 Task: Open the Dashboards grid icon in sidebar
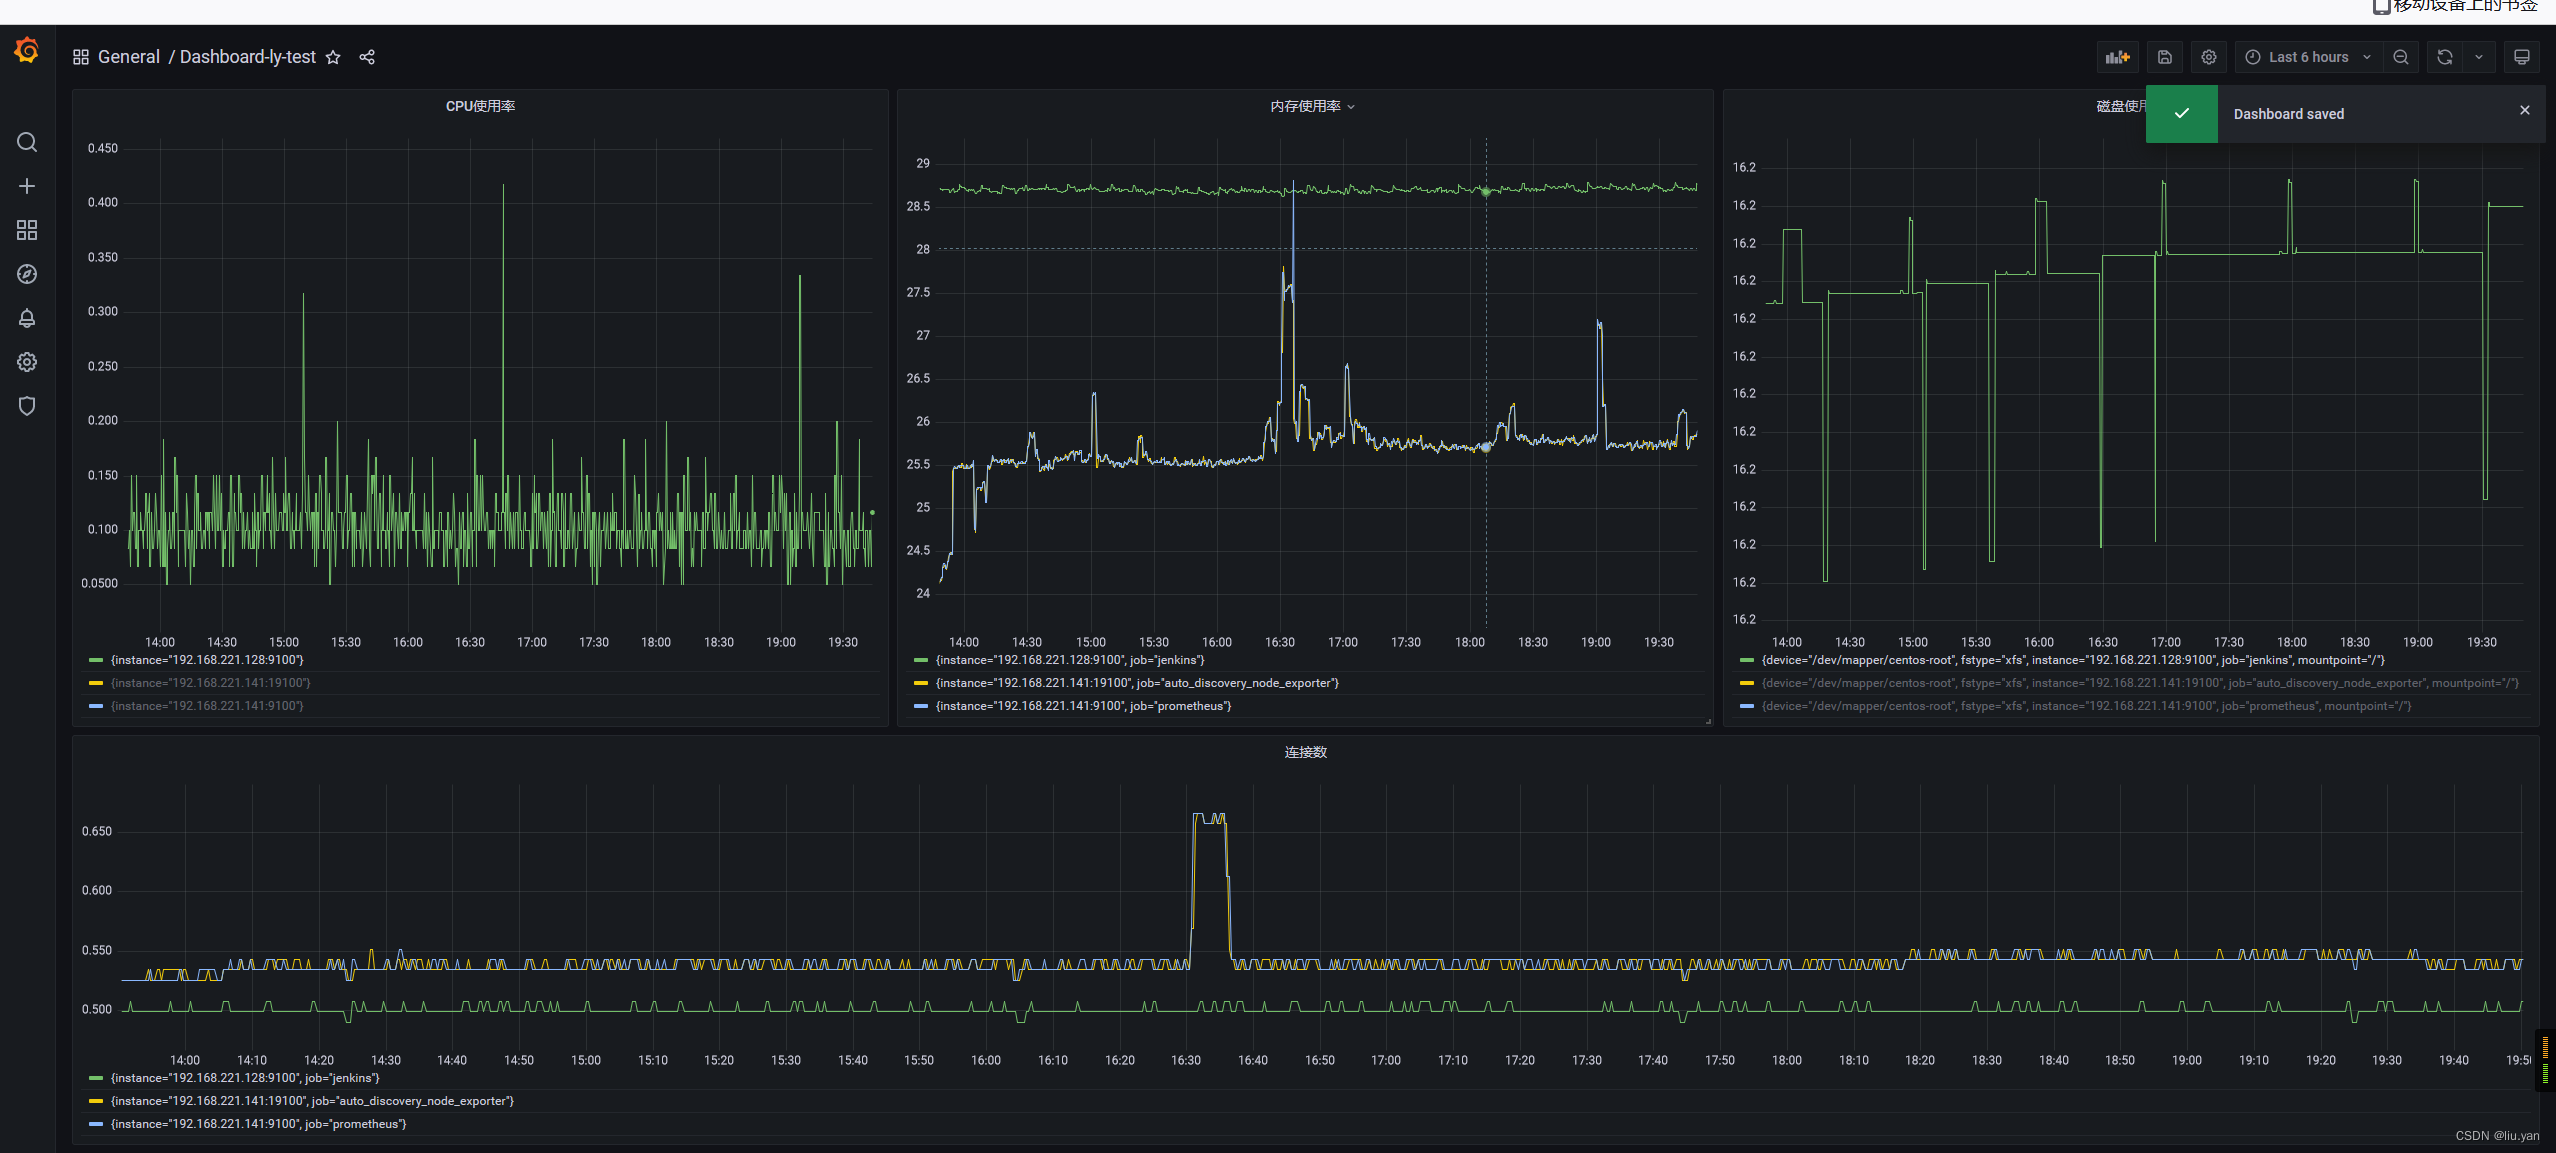[27, 230]
